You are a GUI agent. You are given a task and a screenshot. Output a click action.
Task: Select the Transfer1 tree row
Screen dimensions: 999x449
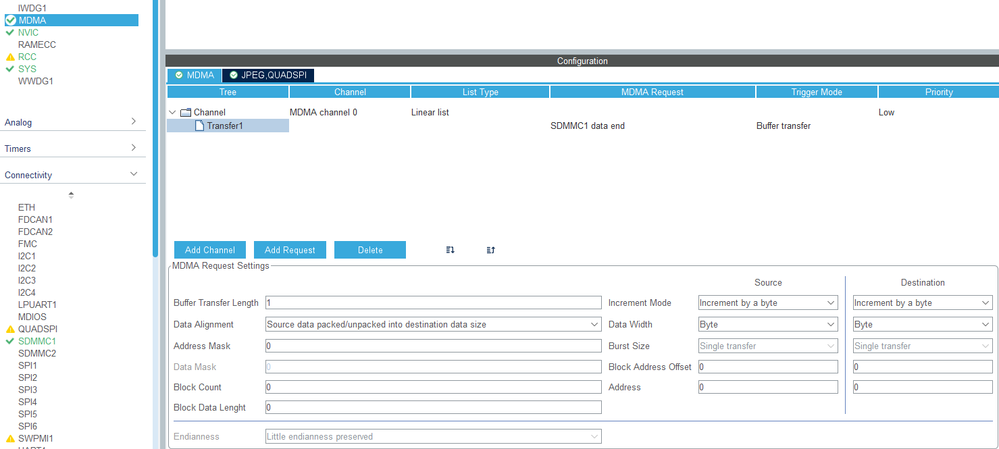point(228,126)
